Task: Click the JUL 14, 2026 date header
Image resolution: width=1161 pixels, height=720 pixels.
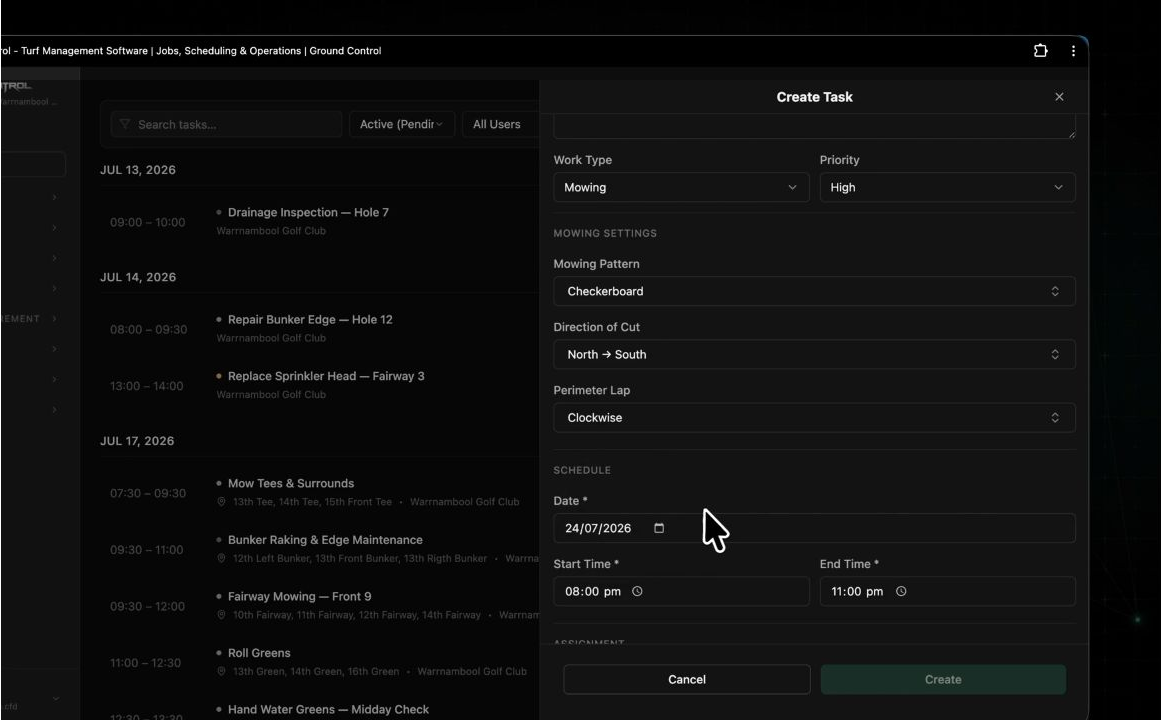Action: click(138, 277)
